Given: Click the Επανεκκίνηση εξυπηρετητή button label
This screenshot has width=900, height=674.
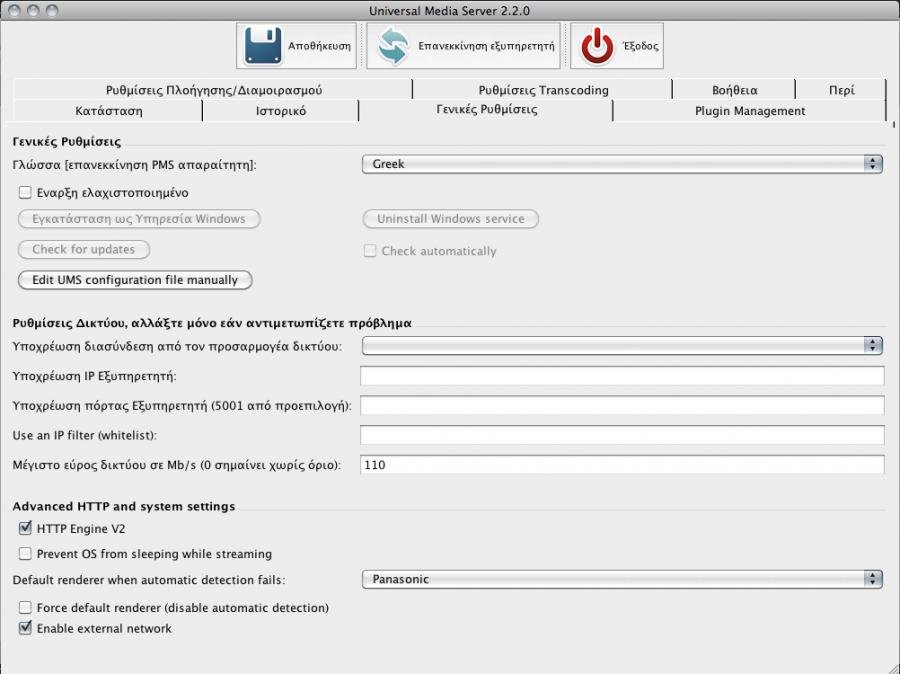Looking at the screenshot, I should [486, 46].
